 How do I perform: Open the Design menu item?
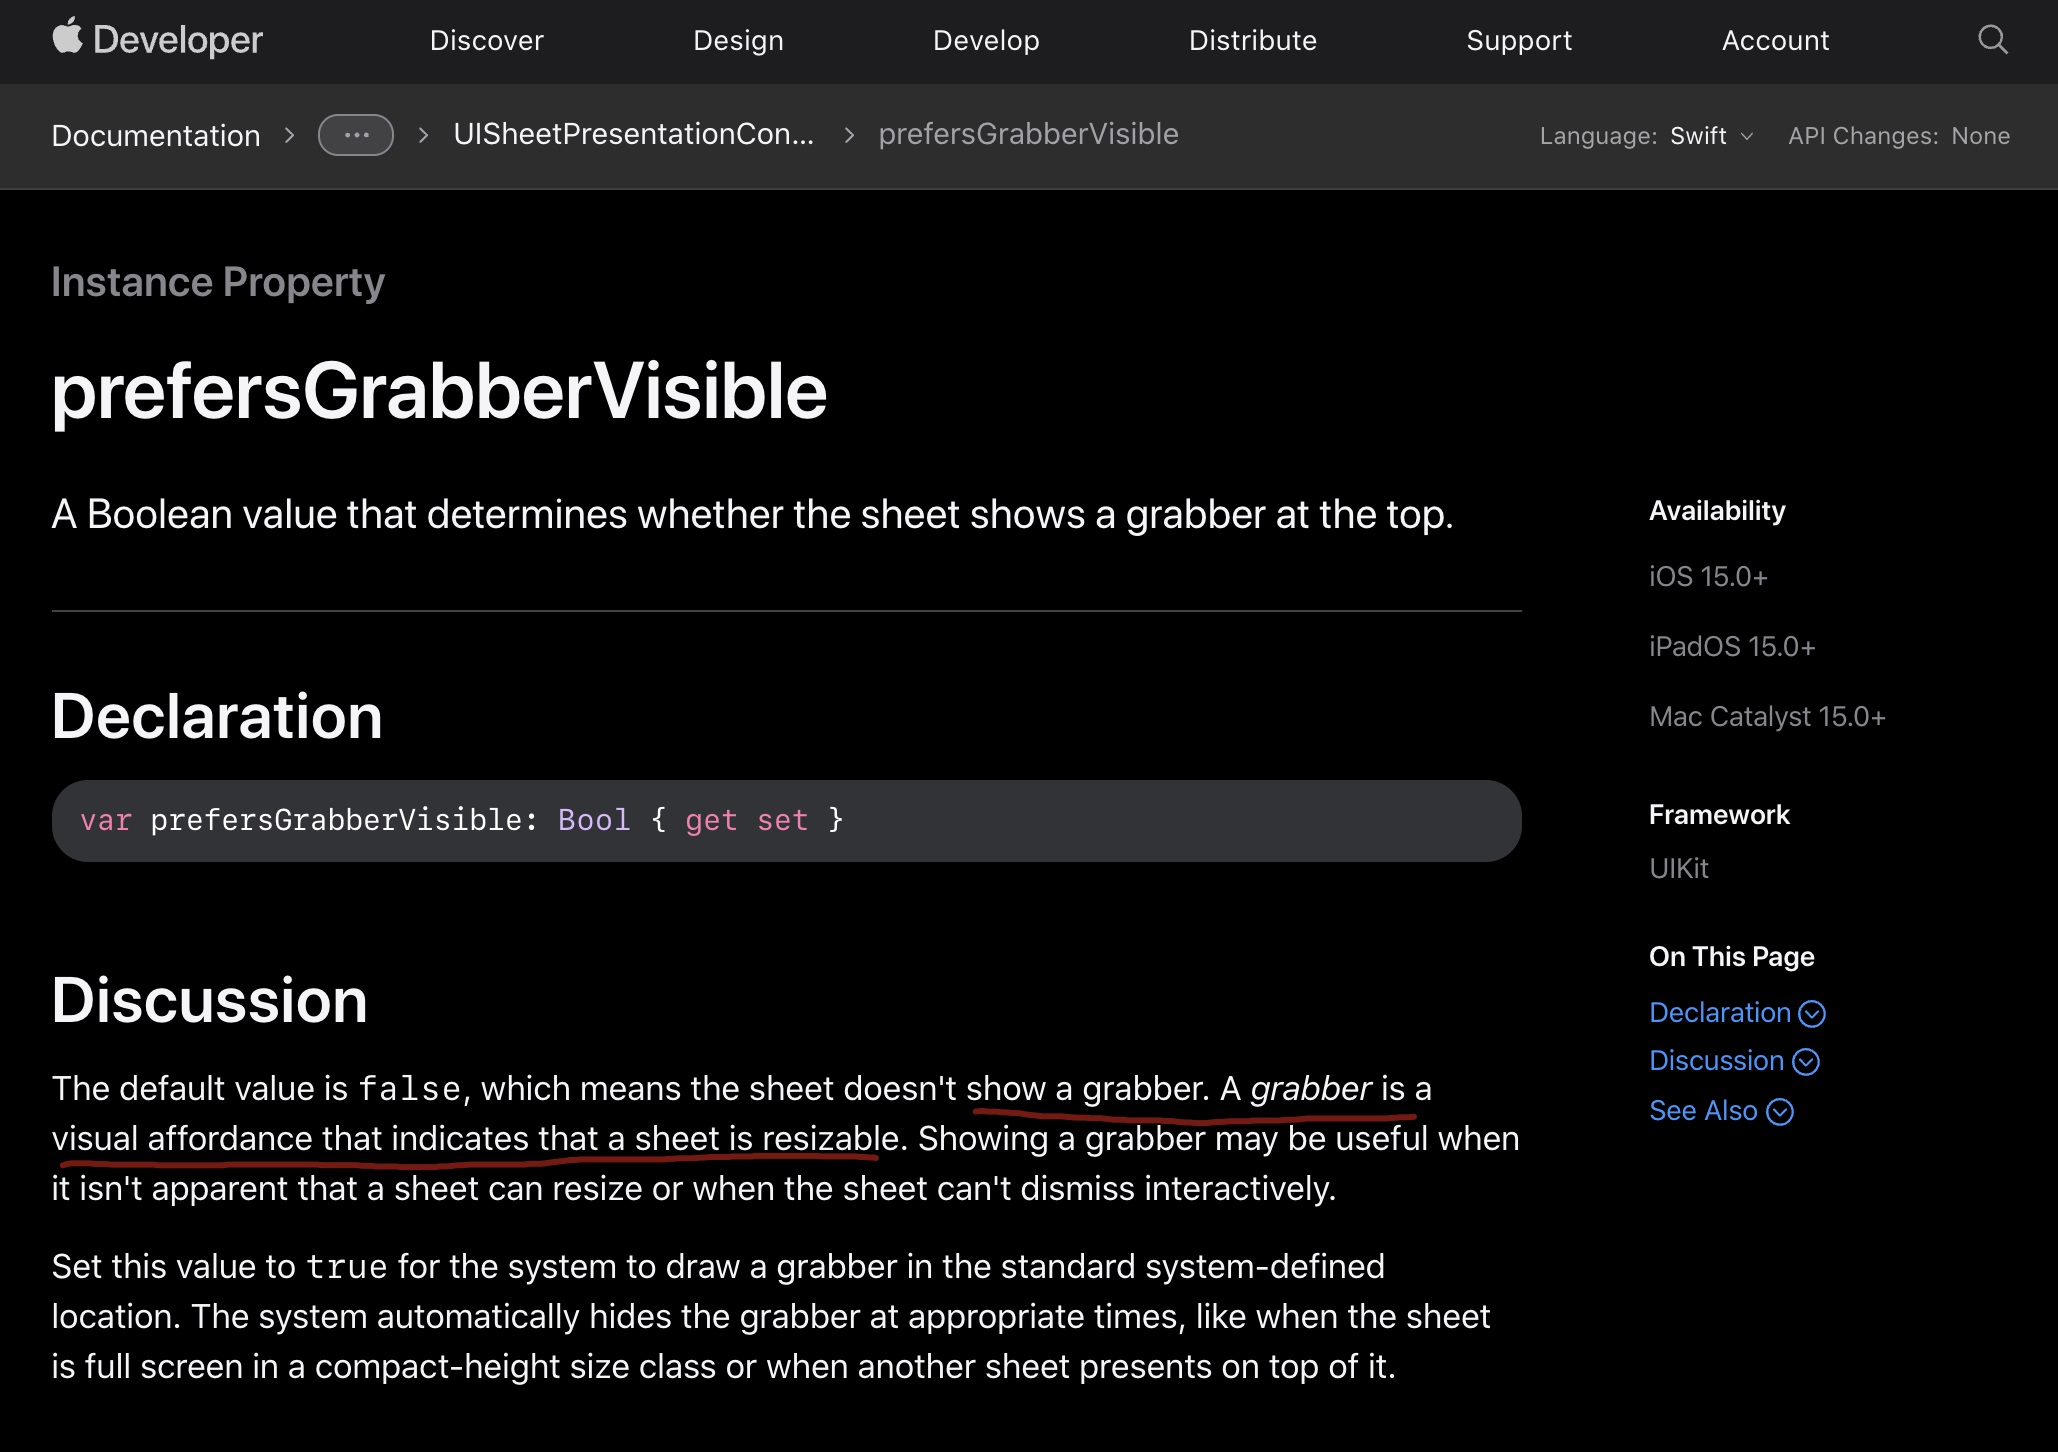click(738, 41)
